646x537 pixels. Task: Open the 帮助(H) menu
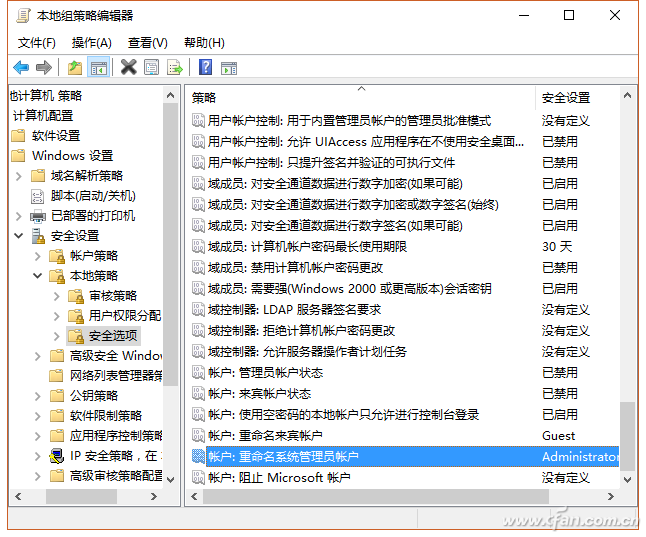(204, 42)
